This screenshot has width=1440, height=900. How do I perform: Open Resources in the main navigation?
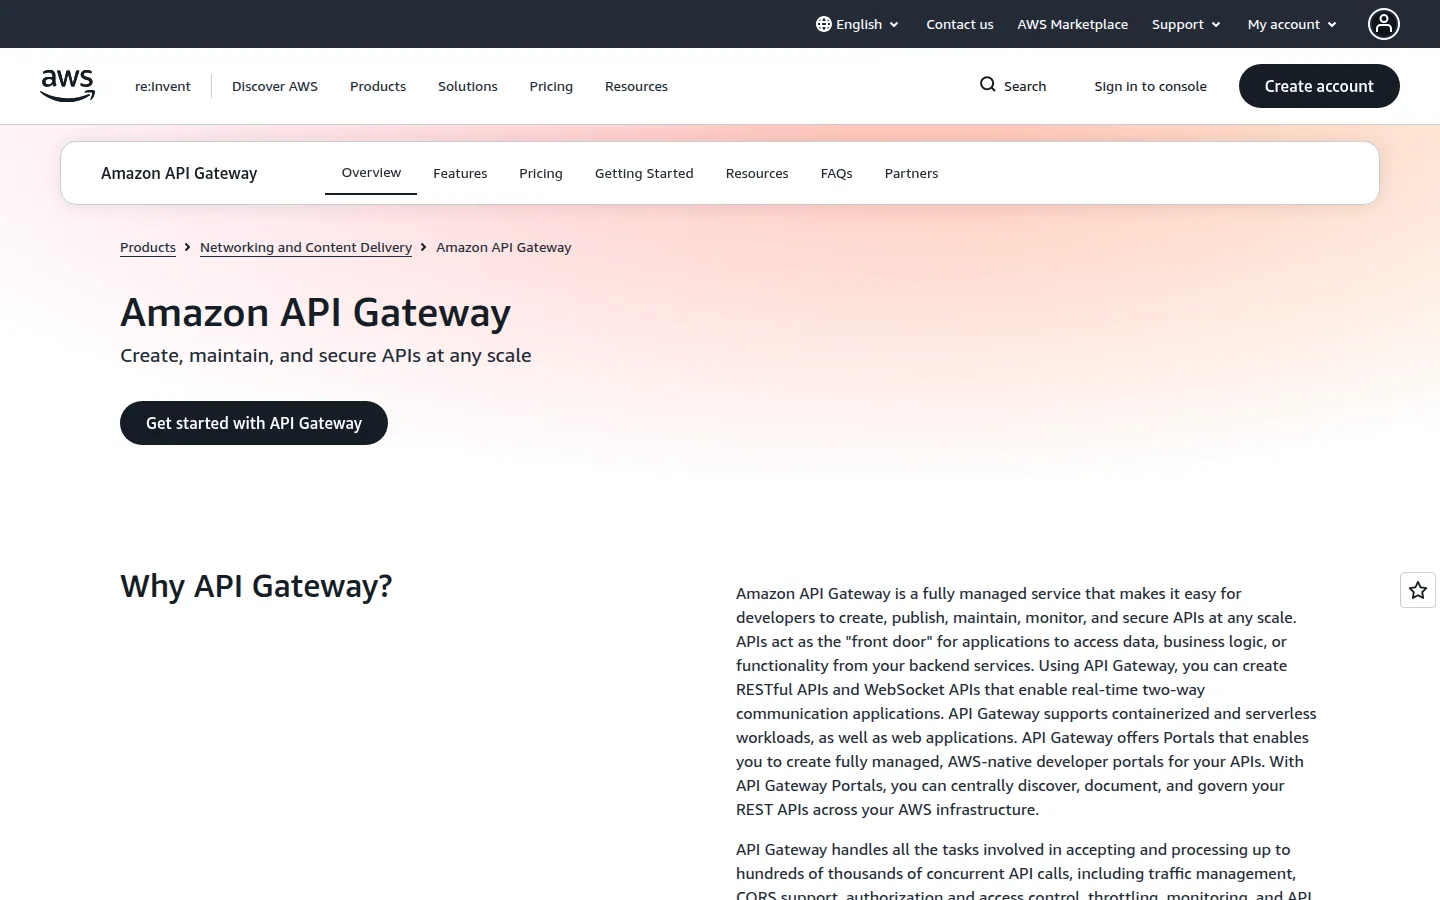636,86
